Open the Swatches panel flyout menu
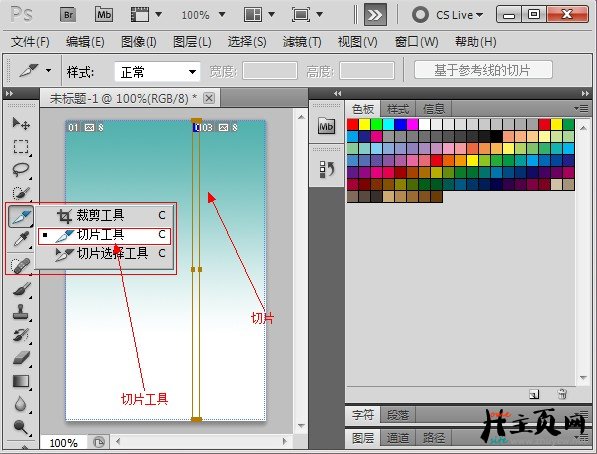Image resolution: width=597 pixels, height=454 pixels. [581, 109]
